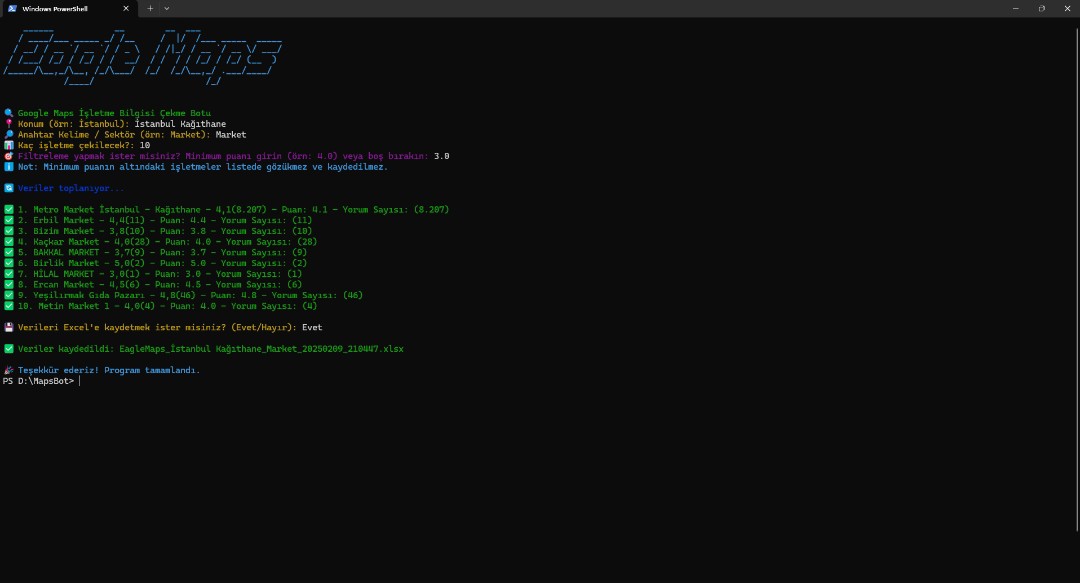Screen dimensions: 1080x583
Task: Click the Eagle Maps ASCII art banner
Action: click(143, 58)
